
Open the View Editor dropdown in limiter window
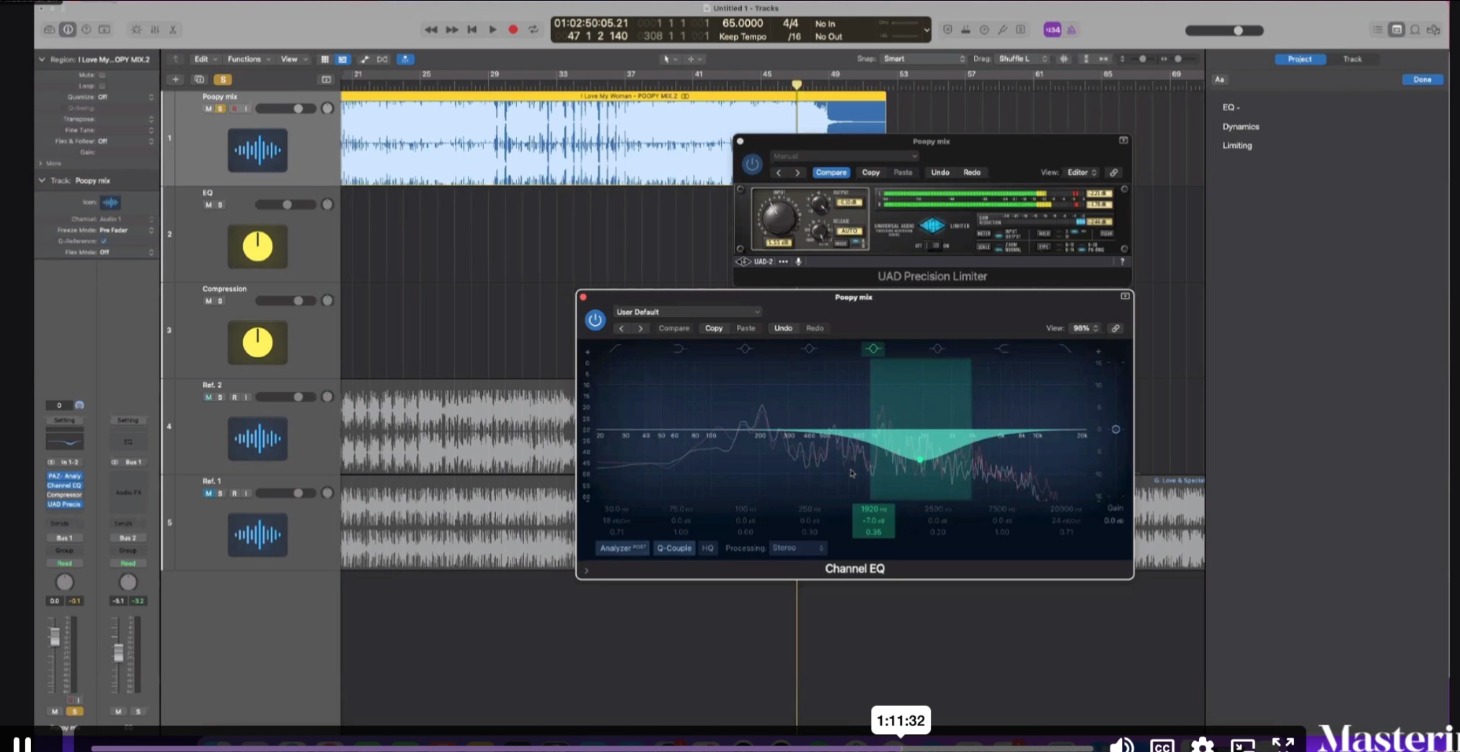point(1082,172)
